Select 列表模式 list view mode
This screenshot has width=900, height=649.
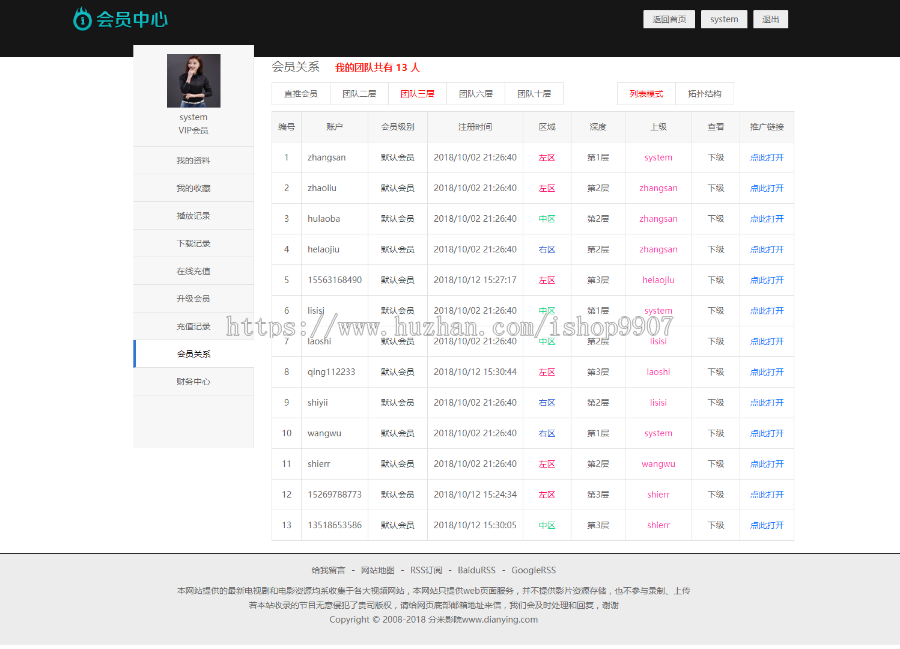646,94
